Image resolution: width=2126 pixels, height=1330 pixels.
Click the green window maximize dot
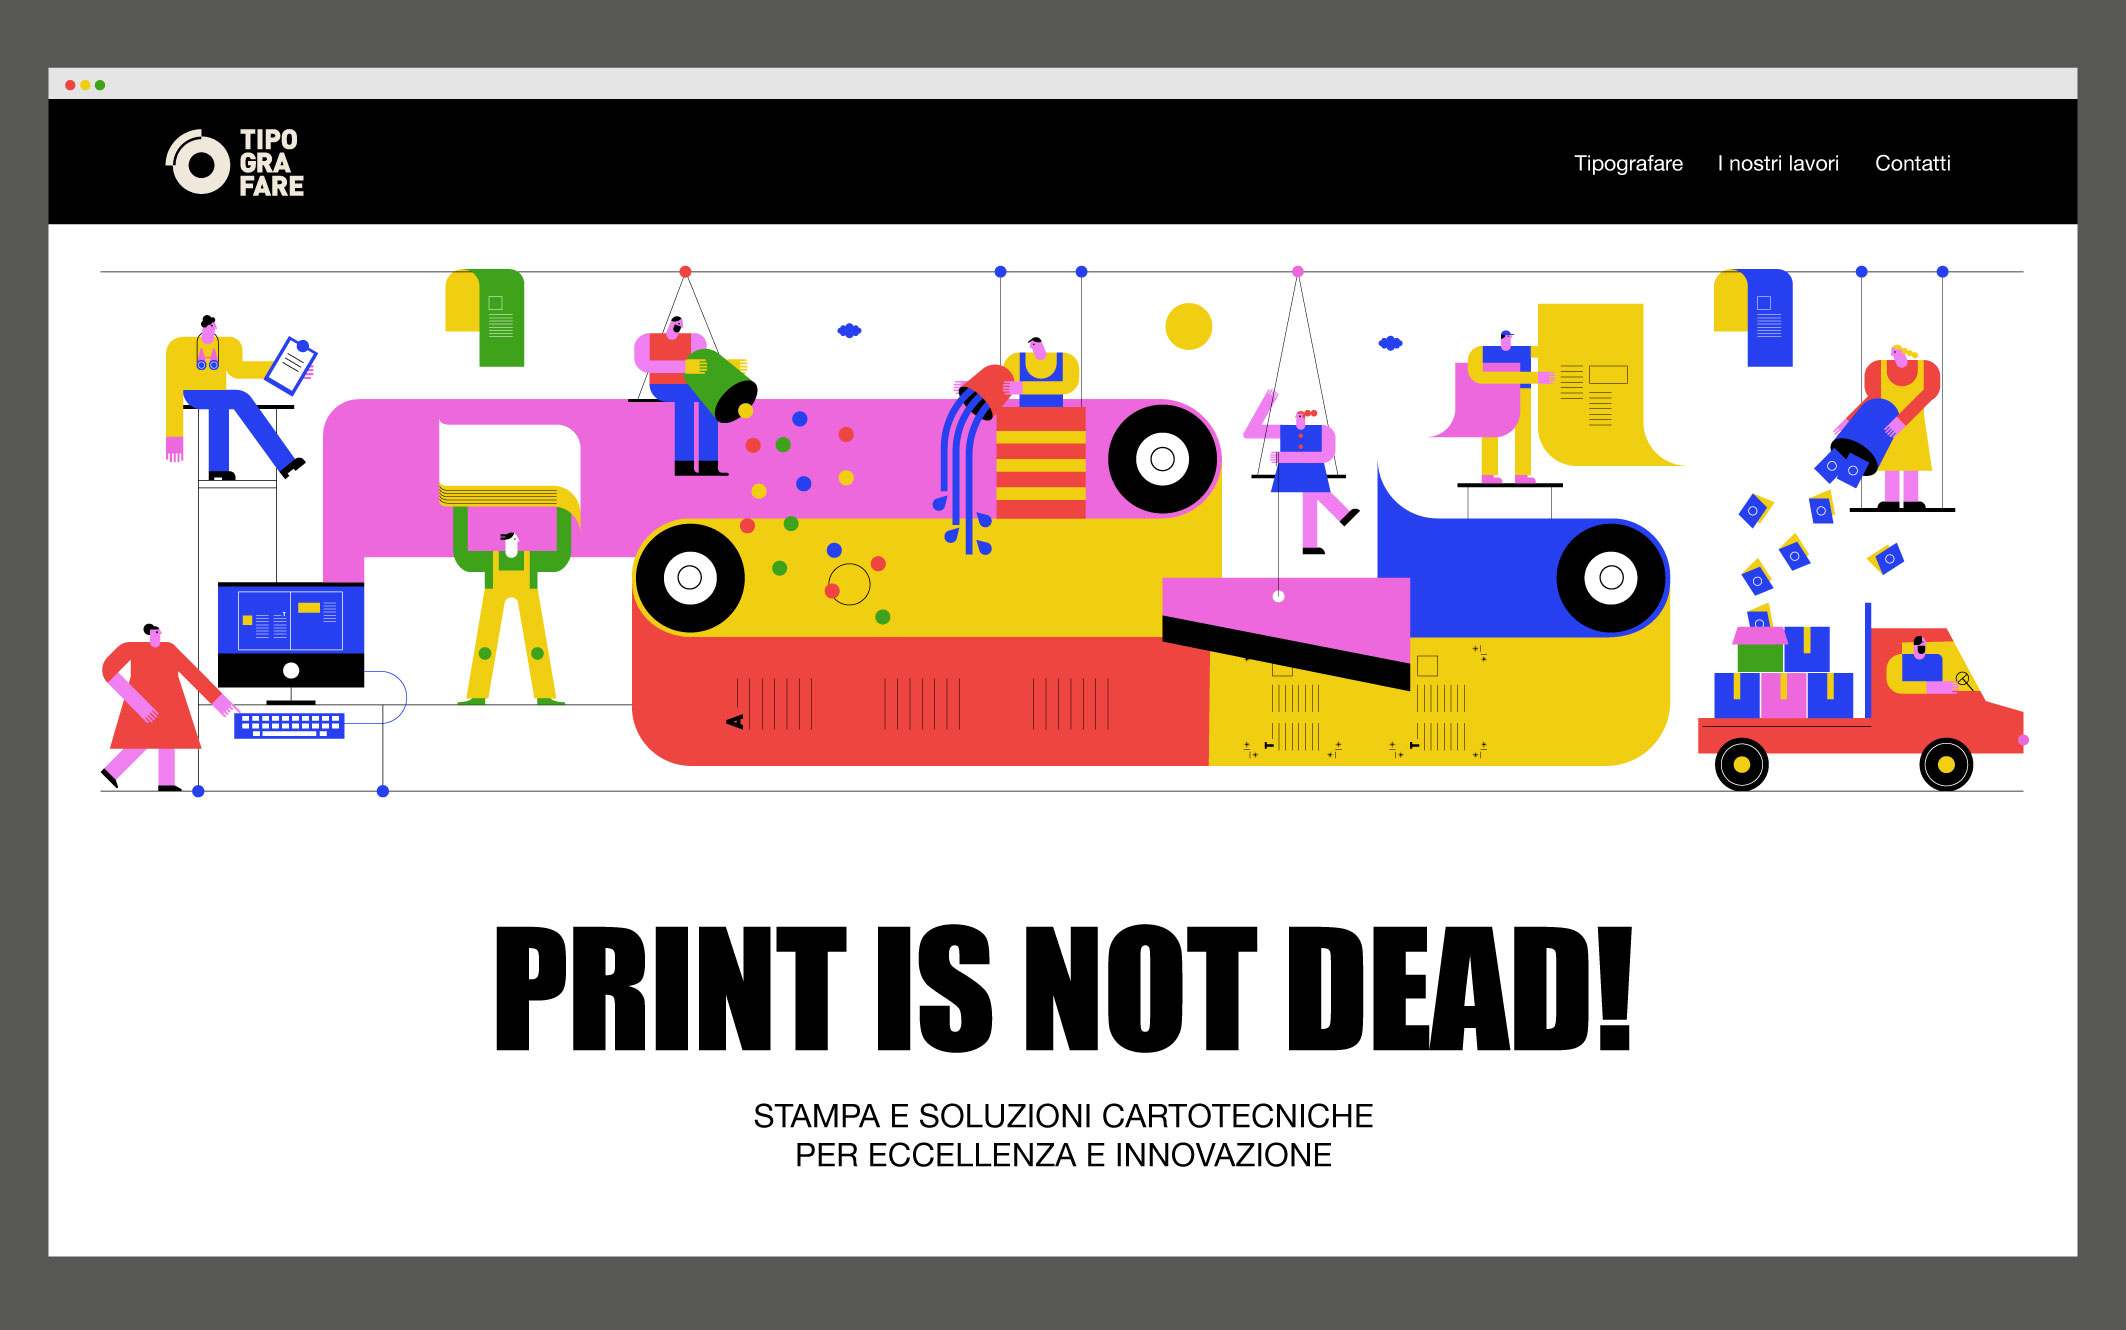[100, 85]
